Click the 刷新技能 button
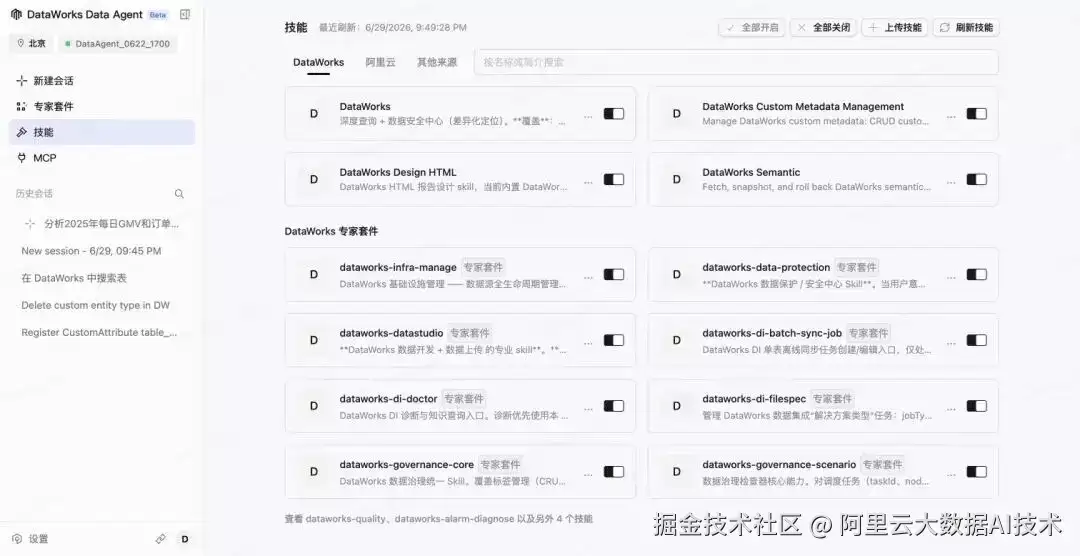 click(x=966, y=28)
